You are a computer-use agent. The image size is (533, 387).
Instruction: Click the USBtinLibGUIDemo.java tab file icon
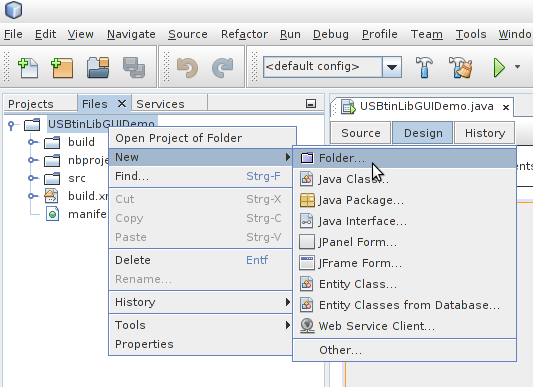pyautogui.click(x=348, y=106)
